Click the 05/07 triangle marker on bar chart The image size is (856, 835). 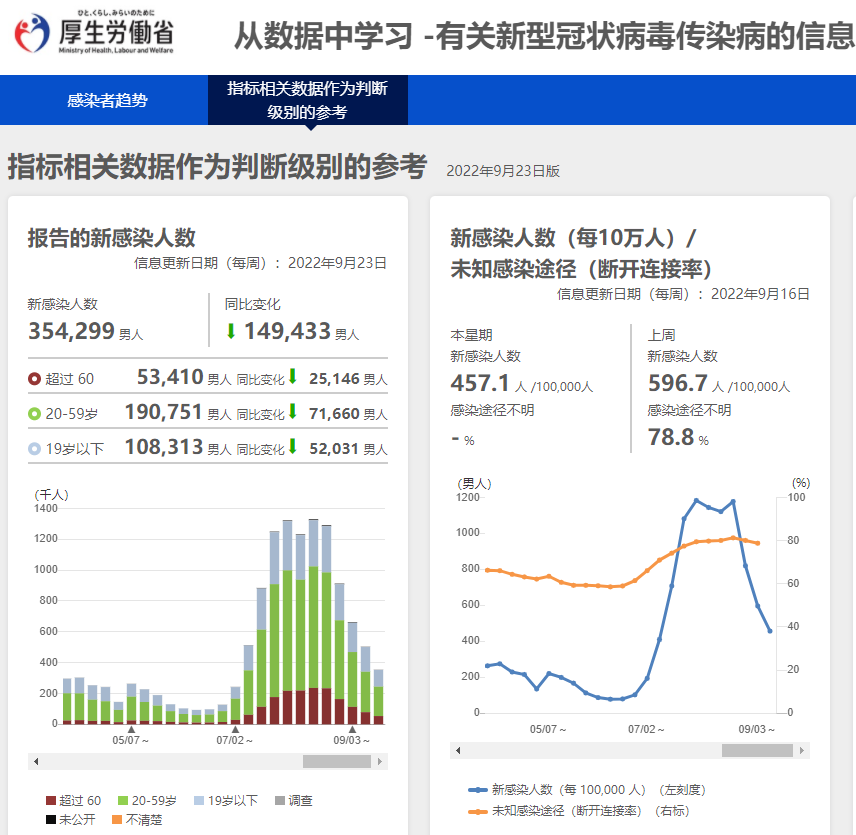tap(131, 730)
